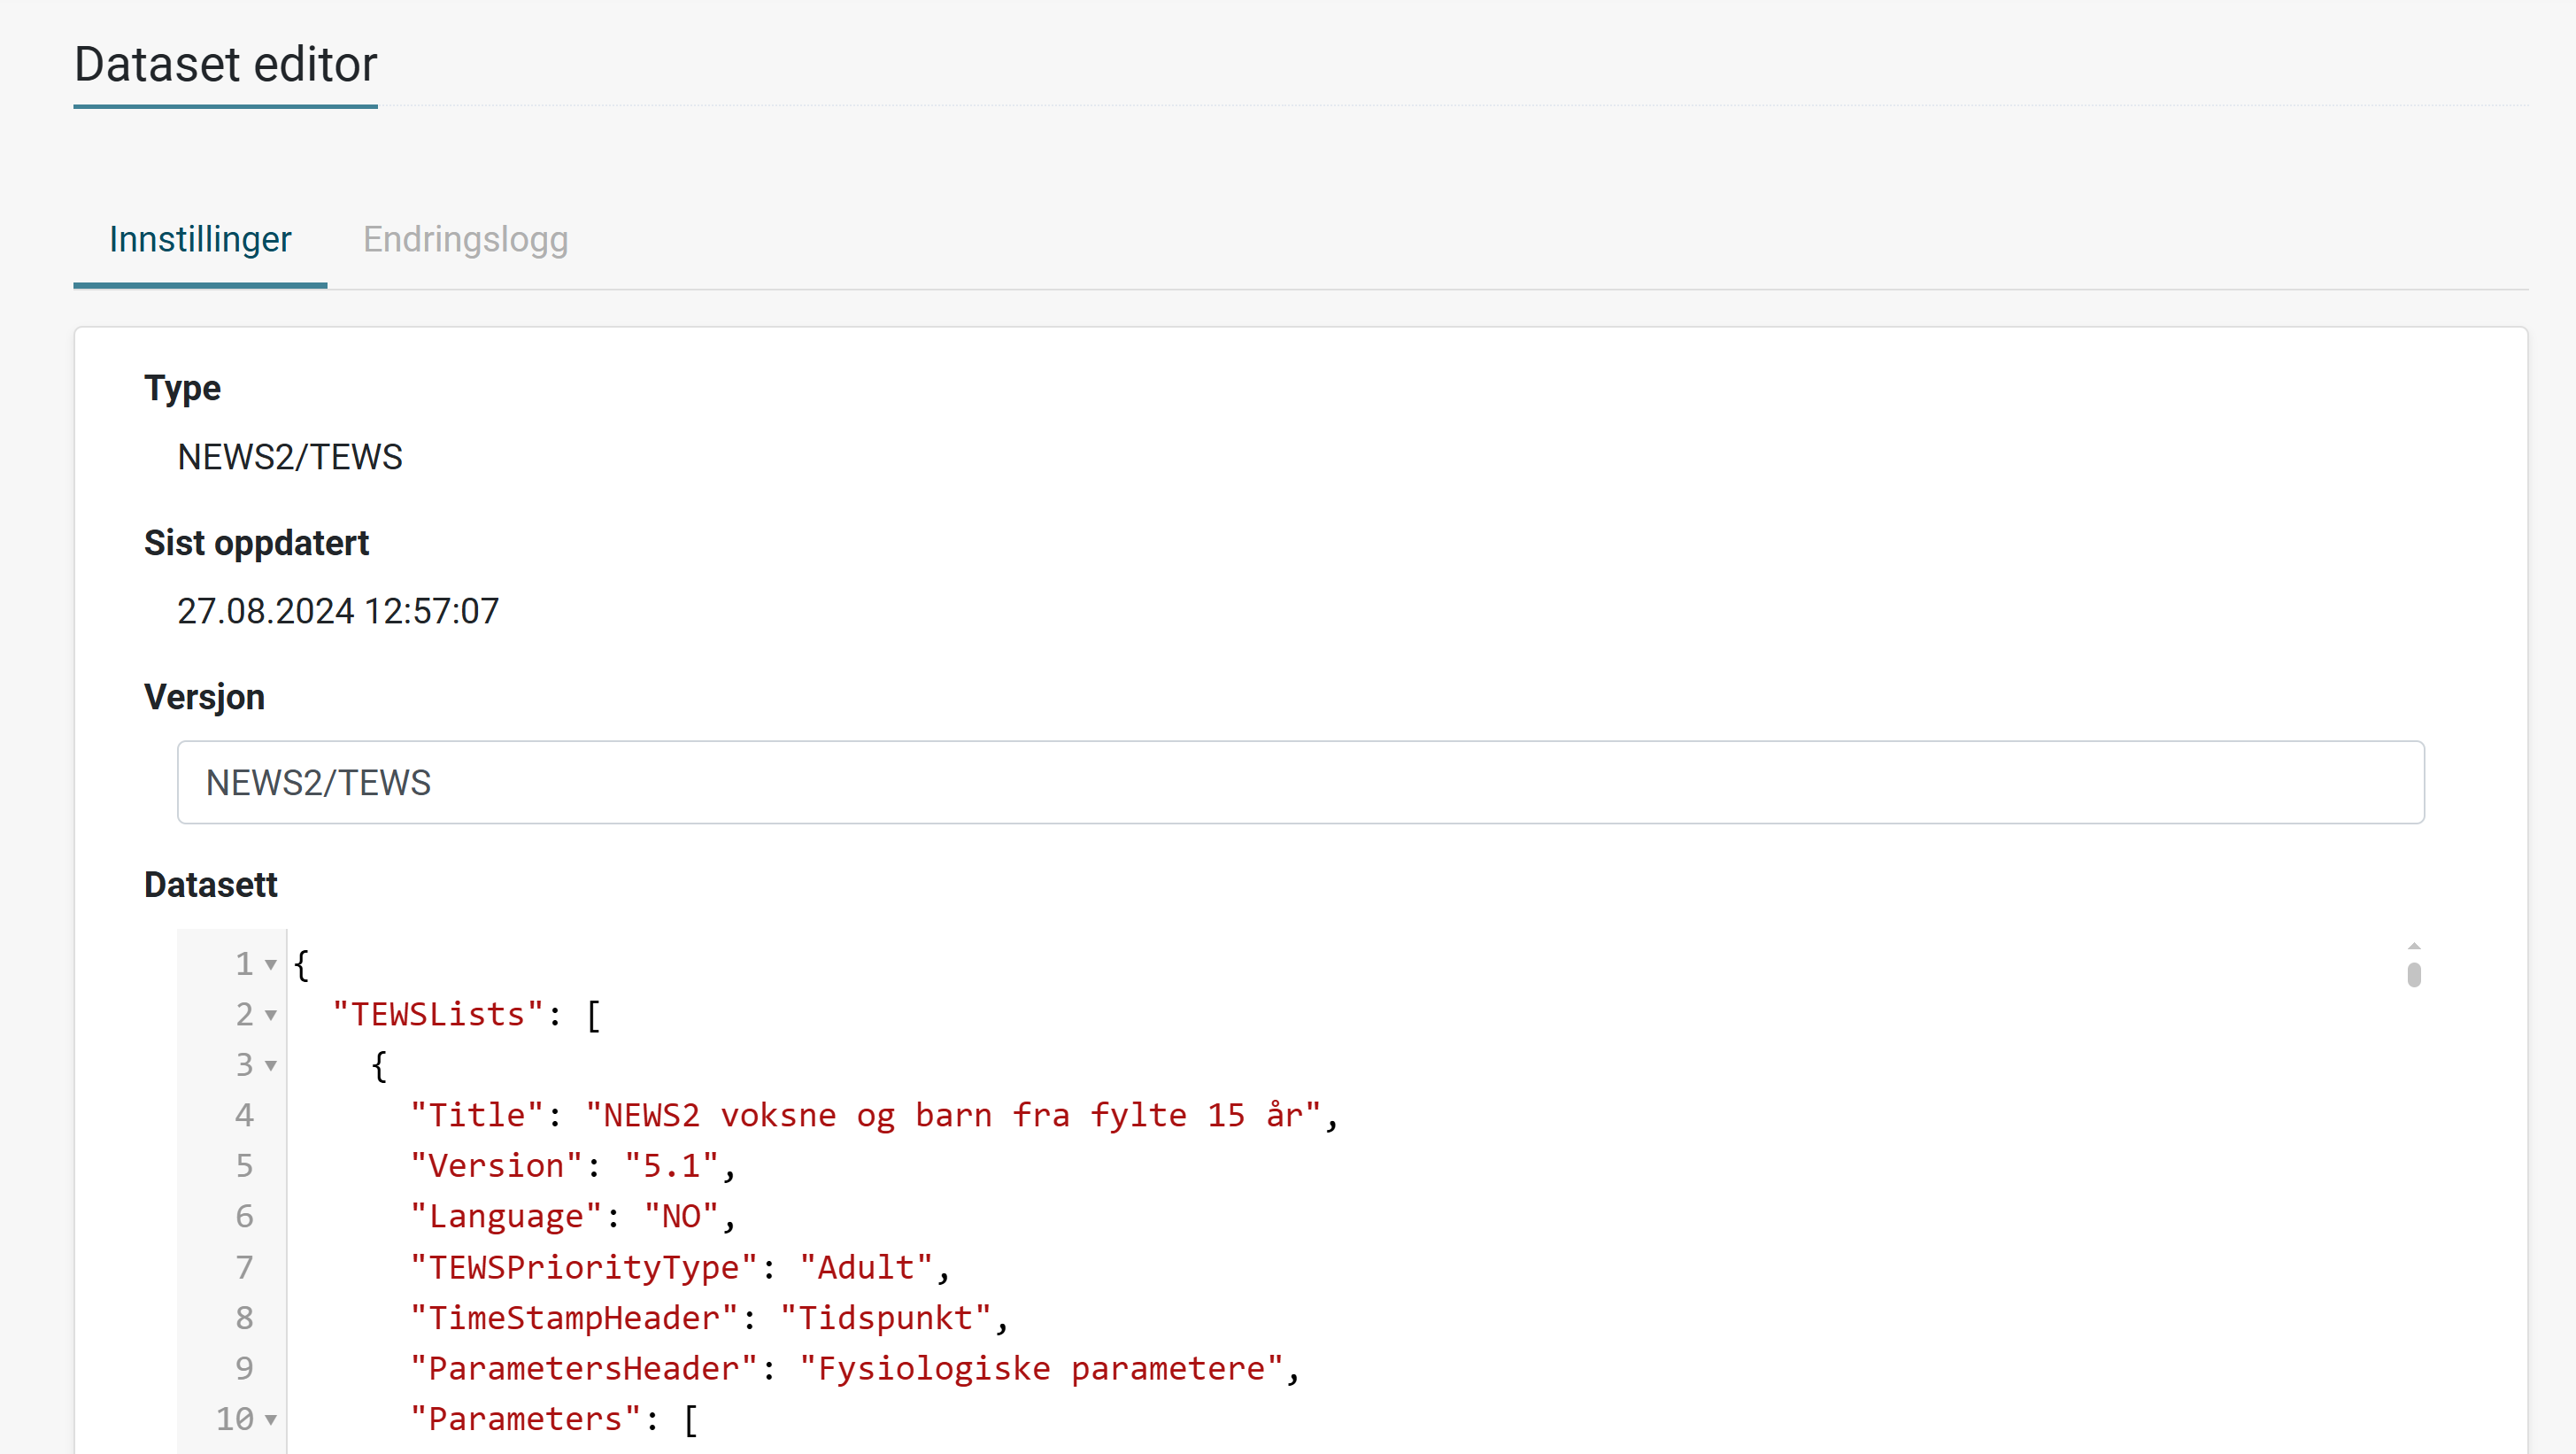Screen dimensions: 2576x1454
Task: Click the Versjon input field
Action: point(1300,782)
